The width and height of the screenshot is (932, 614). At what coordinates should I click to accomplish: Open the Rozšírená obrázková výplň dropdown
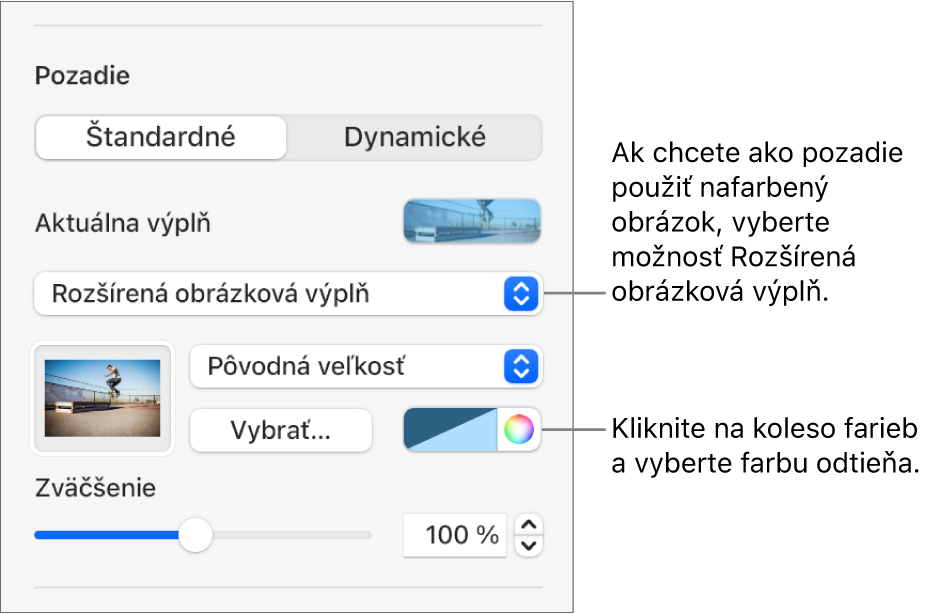point(288,294)
